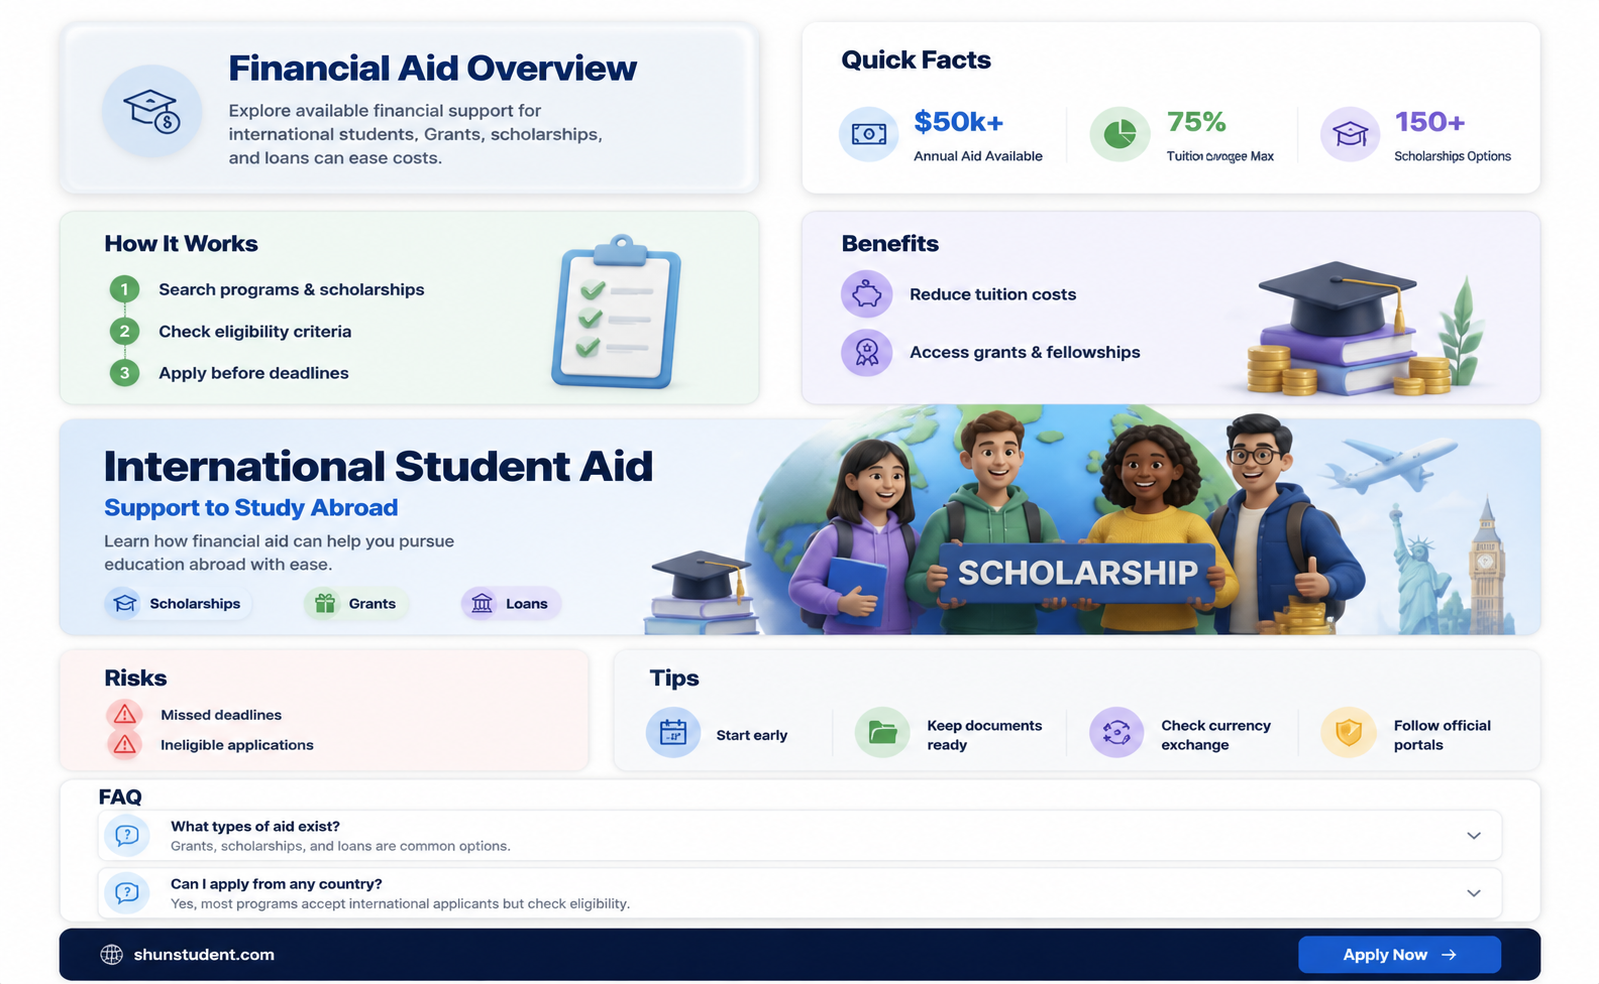The height and width of the screenshot is (984, 1599).
Task: Click the Financial Aid Overview heading
Action: [x=432, y=68]
